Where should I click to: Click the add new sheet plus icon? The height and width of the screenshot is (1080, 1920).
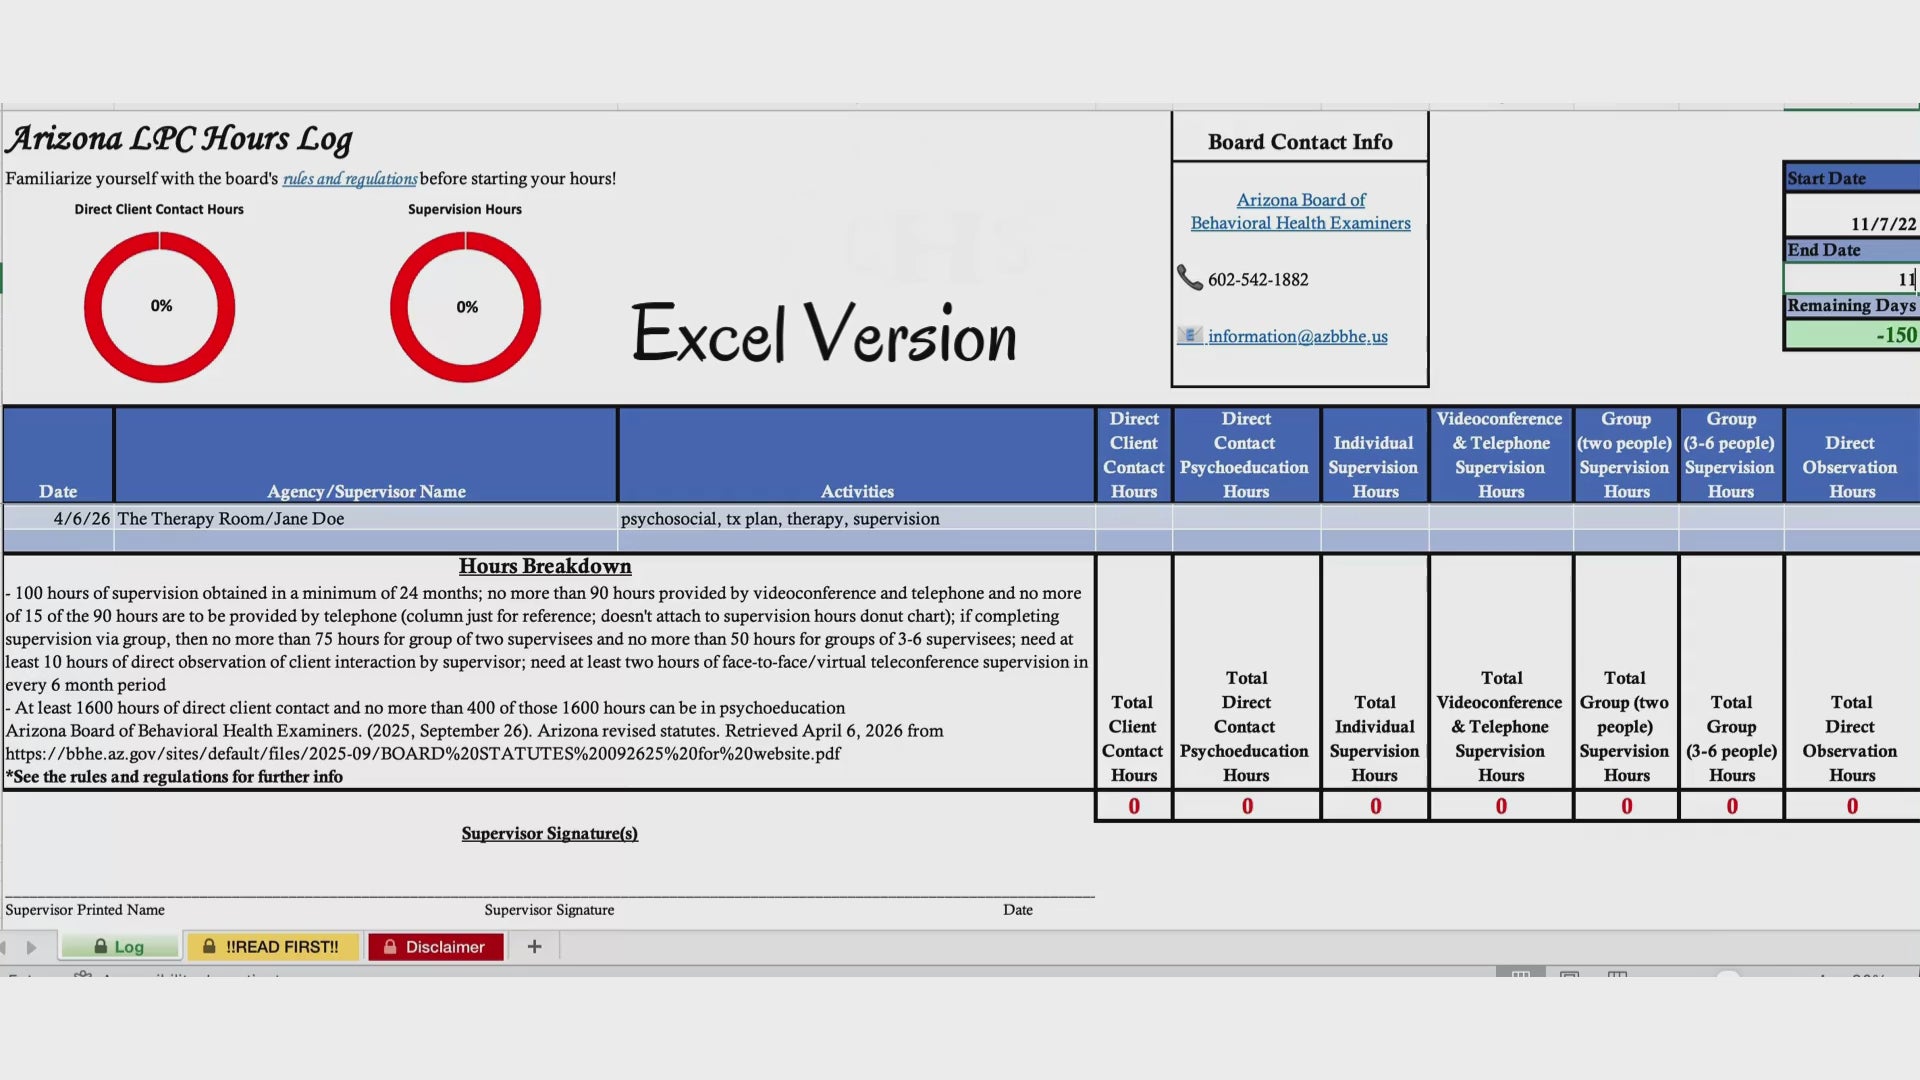click(534, 946)
